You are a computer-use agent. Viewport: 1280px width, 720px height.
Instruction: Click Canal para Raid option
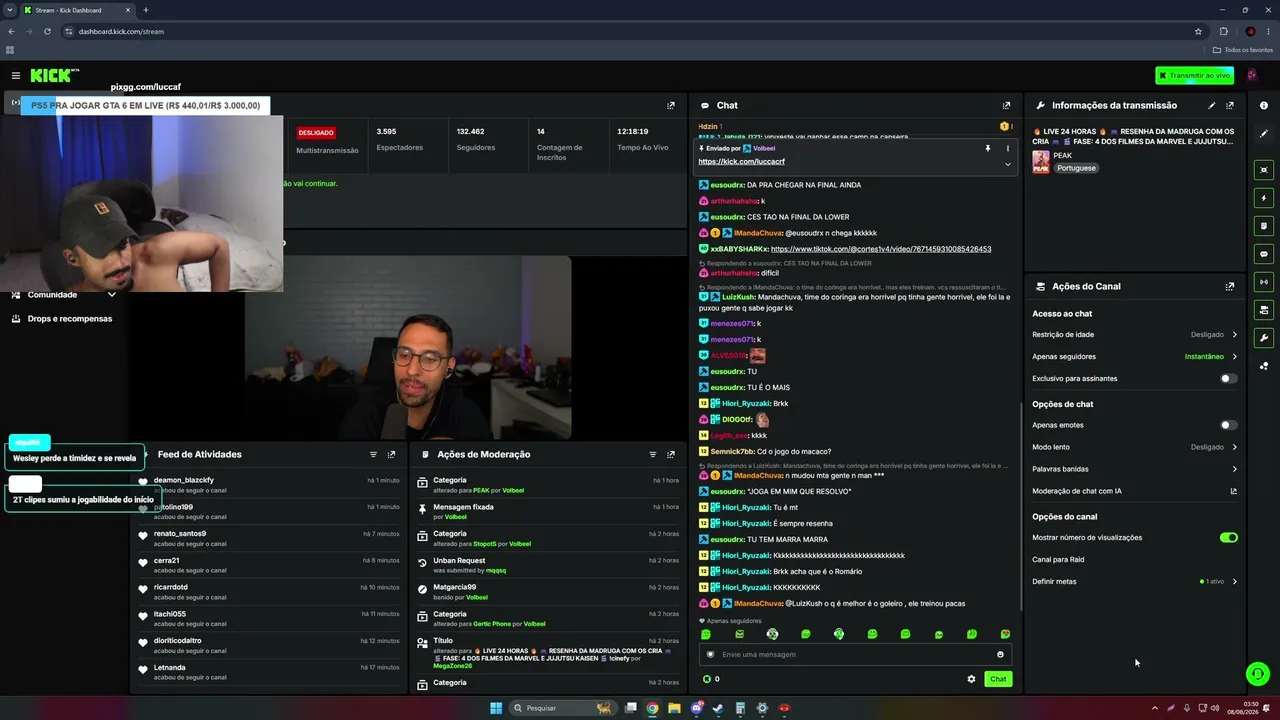1058,559
